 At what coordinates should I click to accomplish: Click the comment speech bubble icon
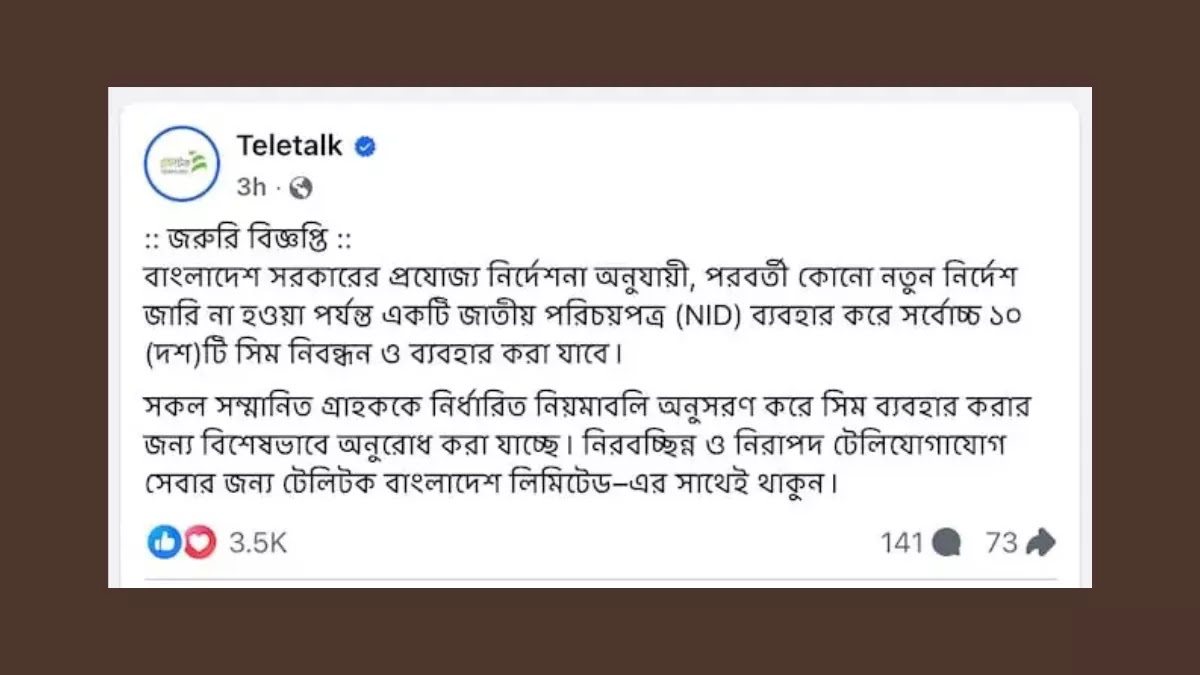(948, 543)
